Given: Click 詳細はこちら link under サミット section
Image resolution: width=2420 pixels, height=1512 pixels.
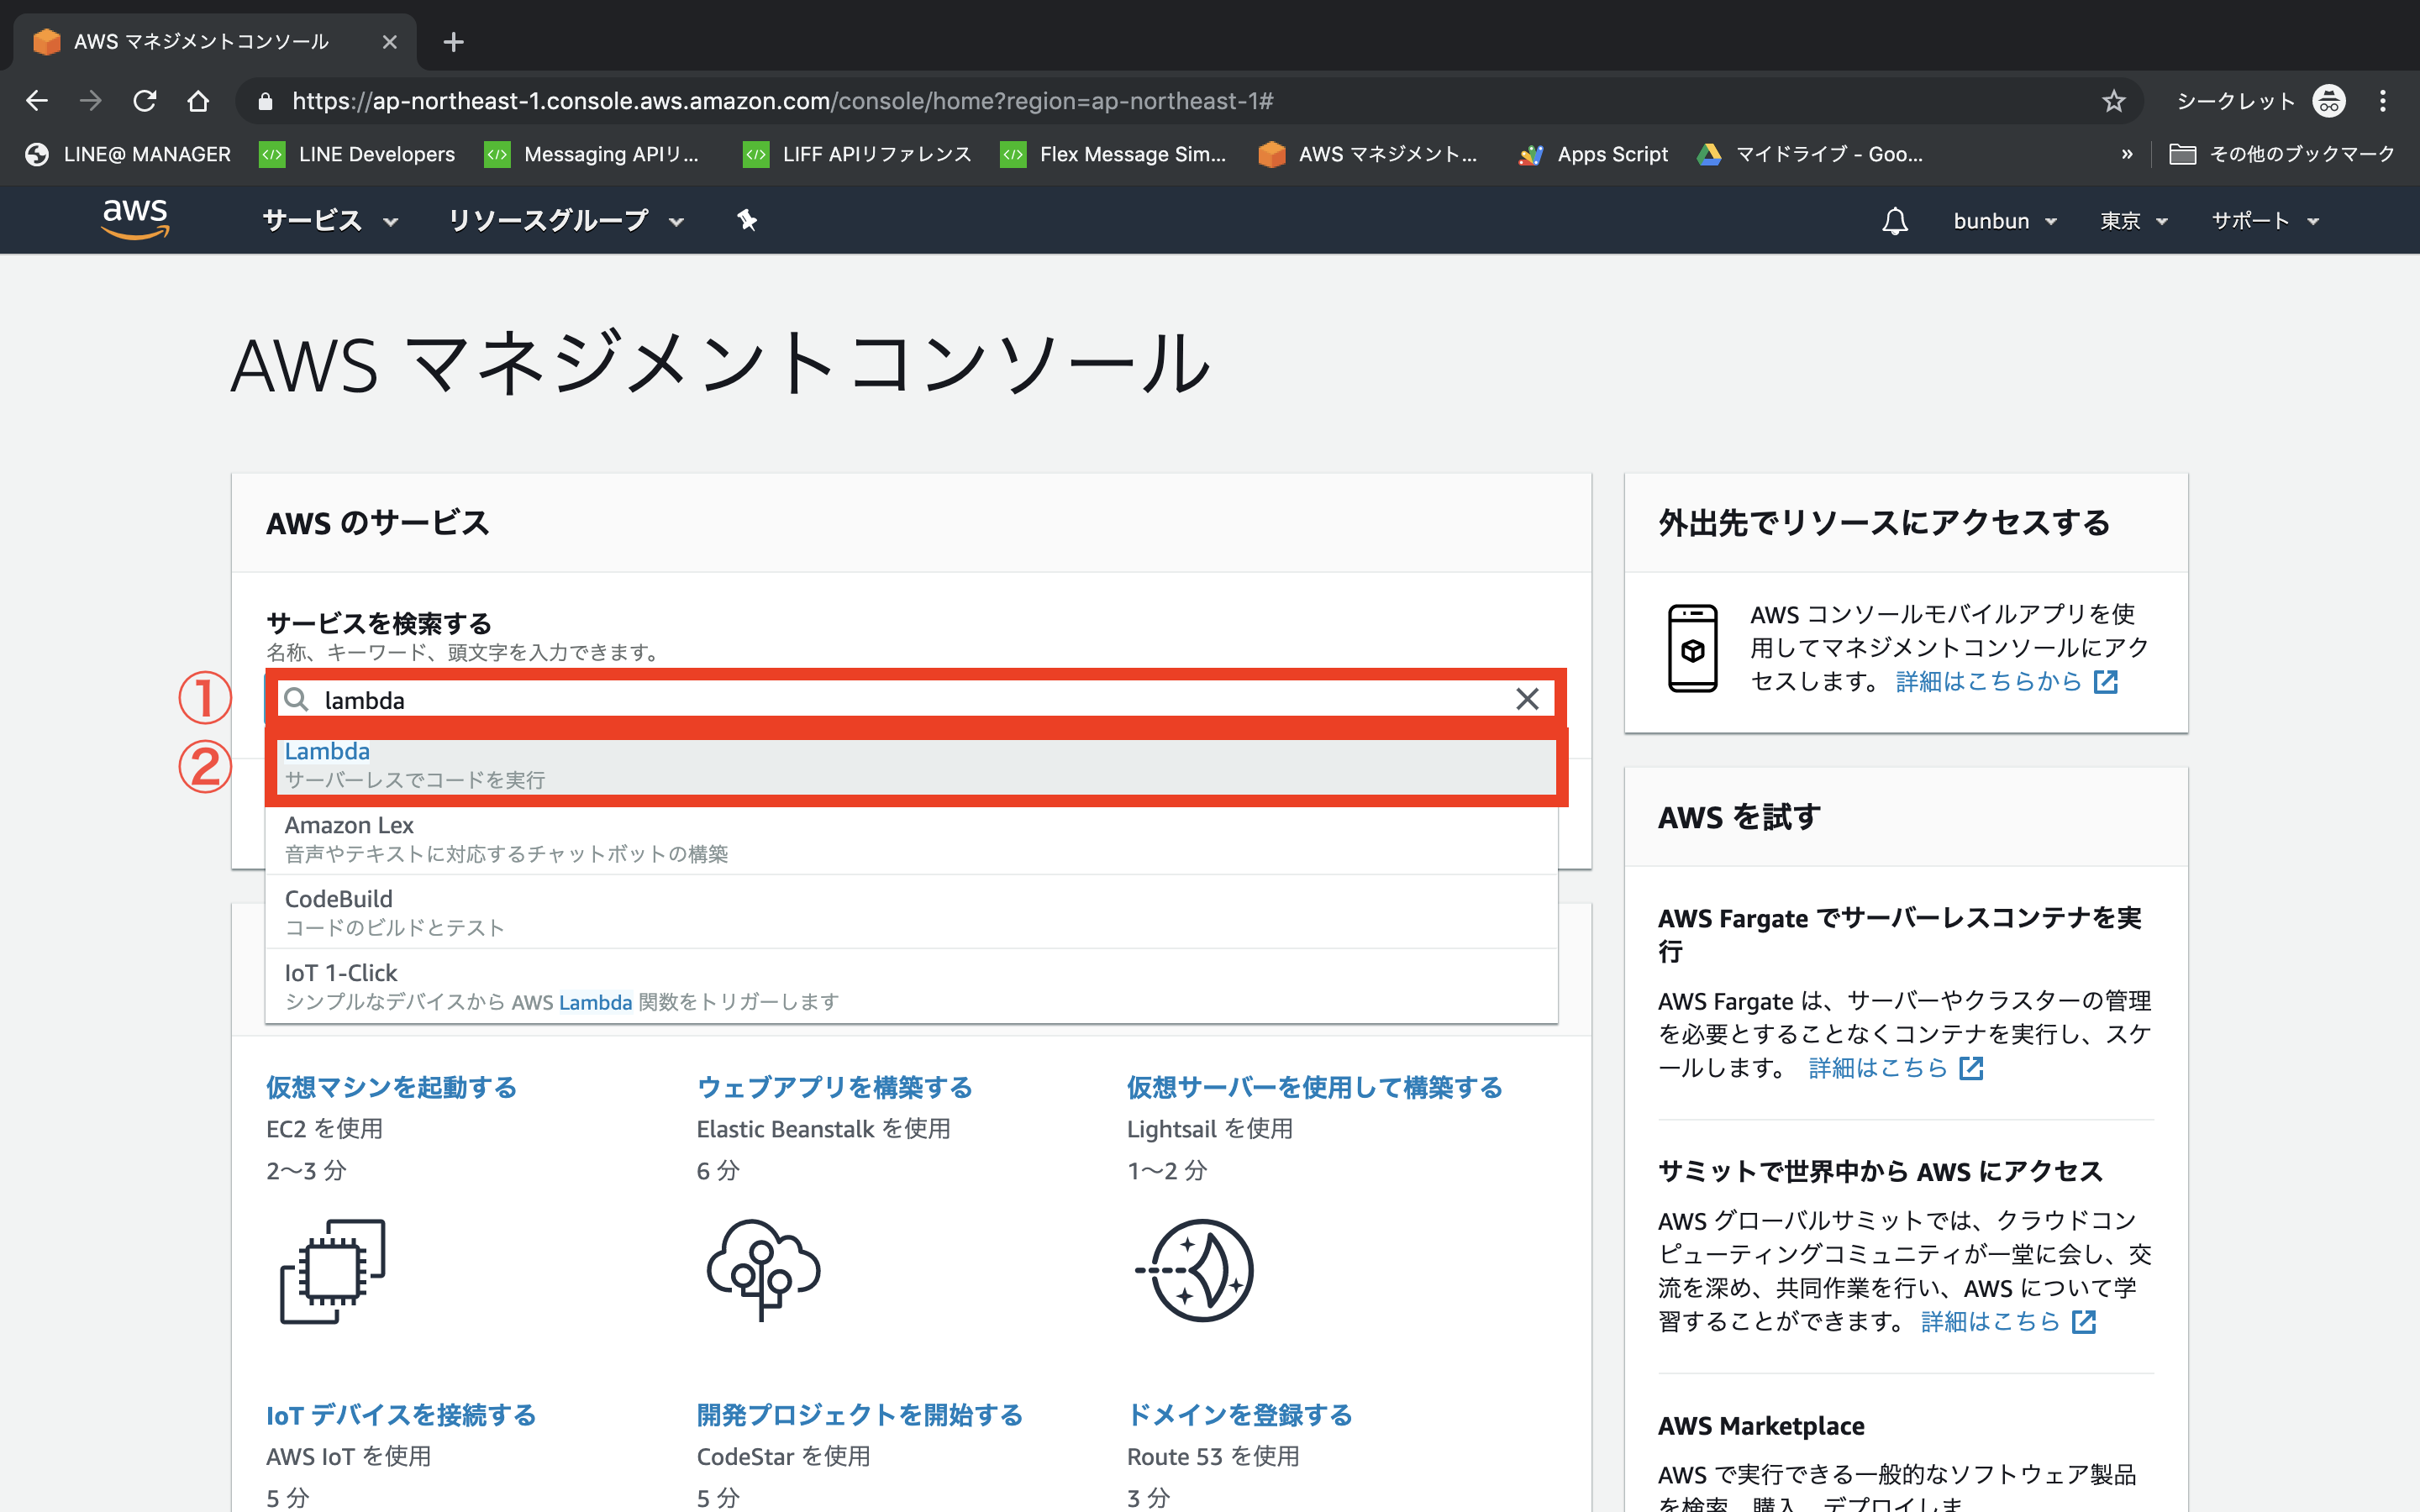Looking at the screenshot, I should tap(1990, 1322).
